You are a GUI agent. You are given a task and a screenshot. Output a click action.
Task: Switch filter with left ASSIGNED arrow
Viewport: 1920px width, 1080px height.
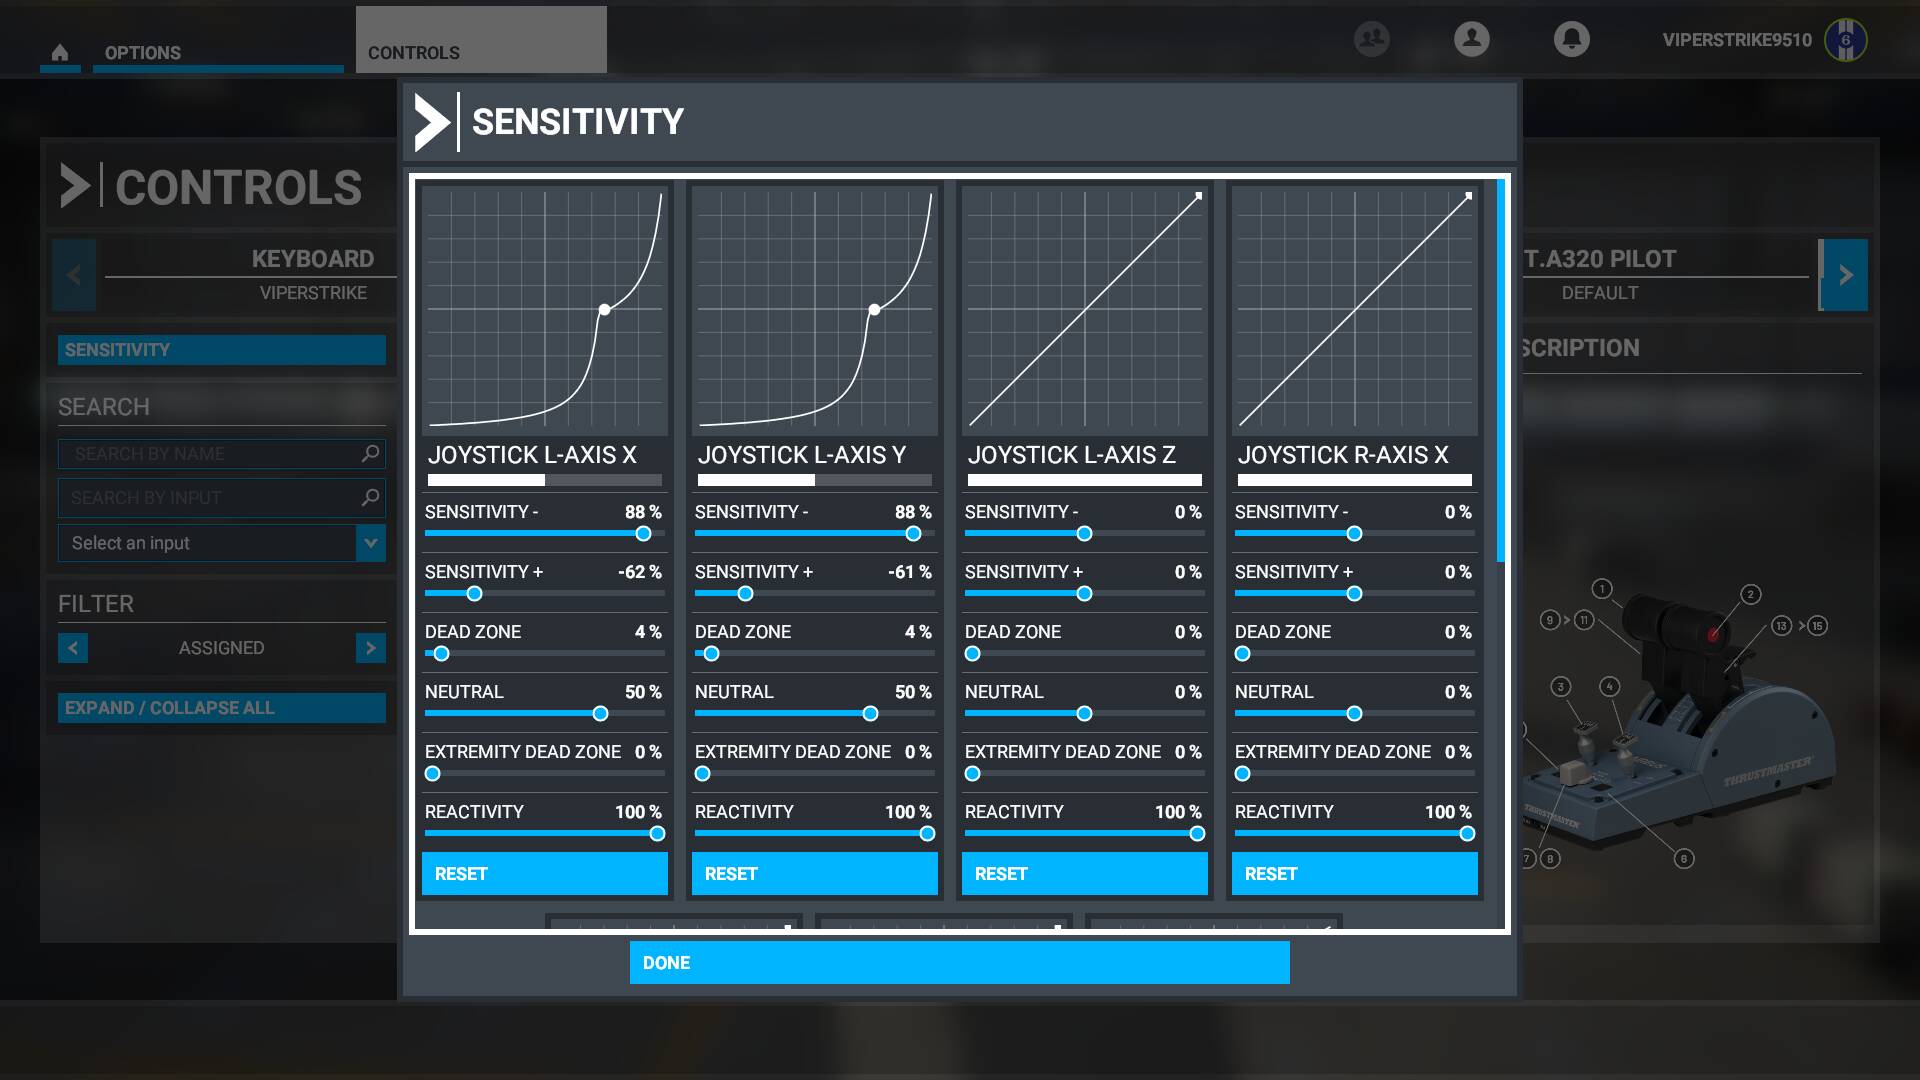73,648
